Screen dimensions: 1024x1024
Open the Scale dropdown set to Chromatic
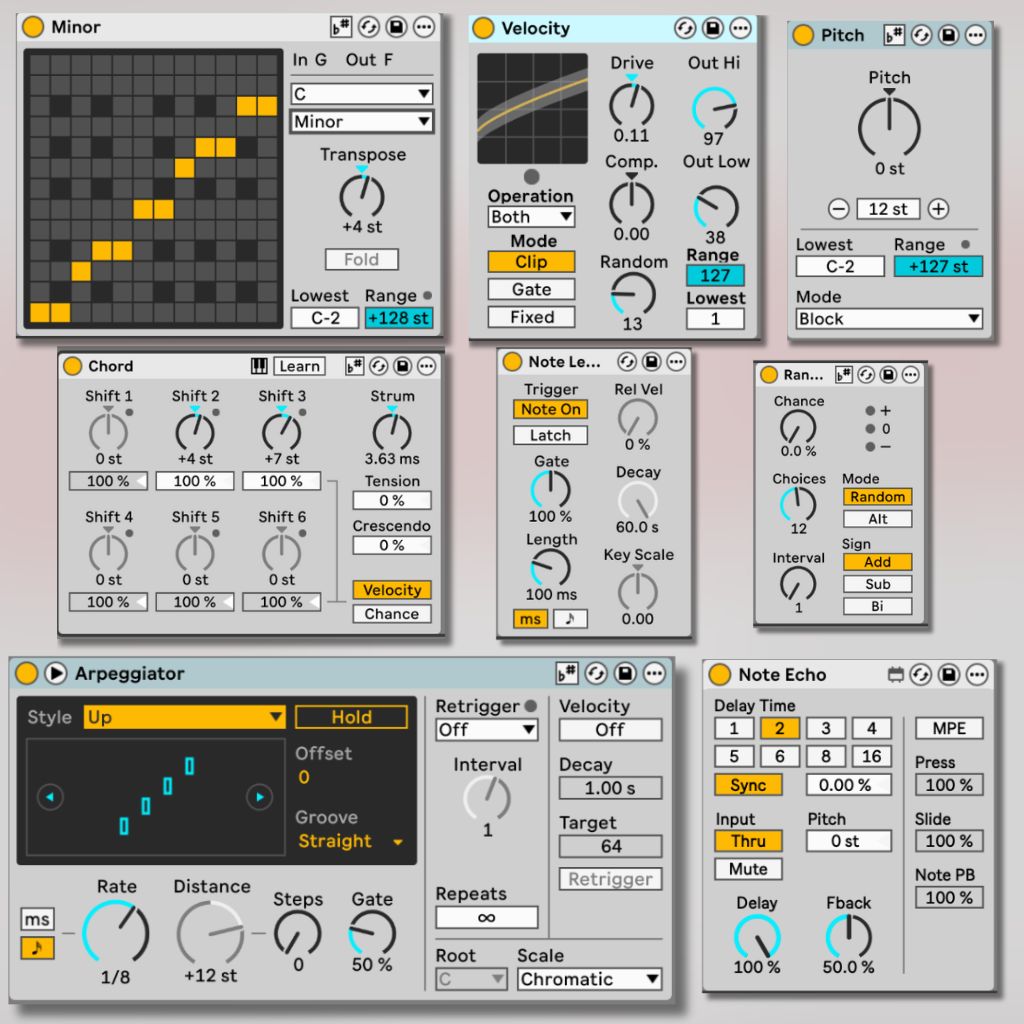(x=588, y=980)
